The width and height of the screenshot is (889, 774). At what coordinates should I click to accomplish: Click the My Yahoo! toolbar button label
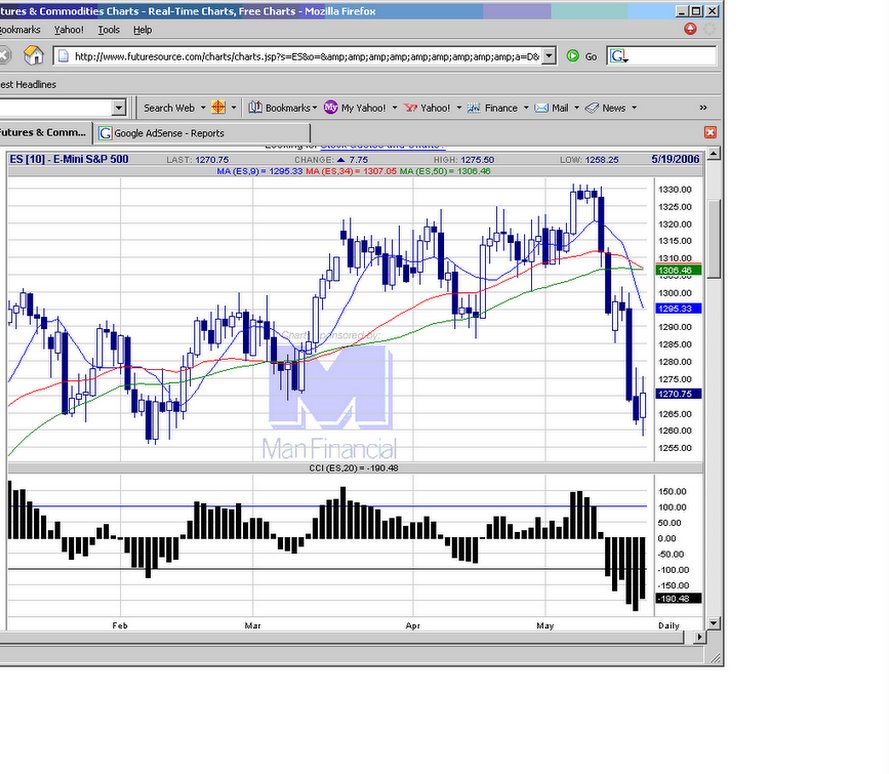coord(363,108)
